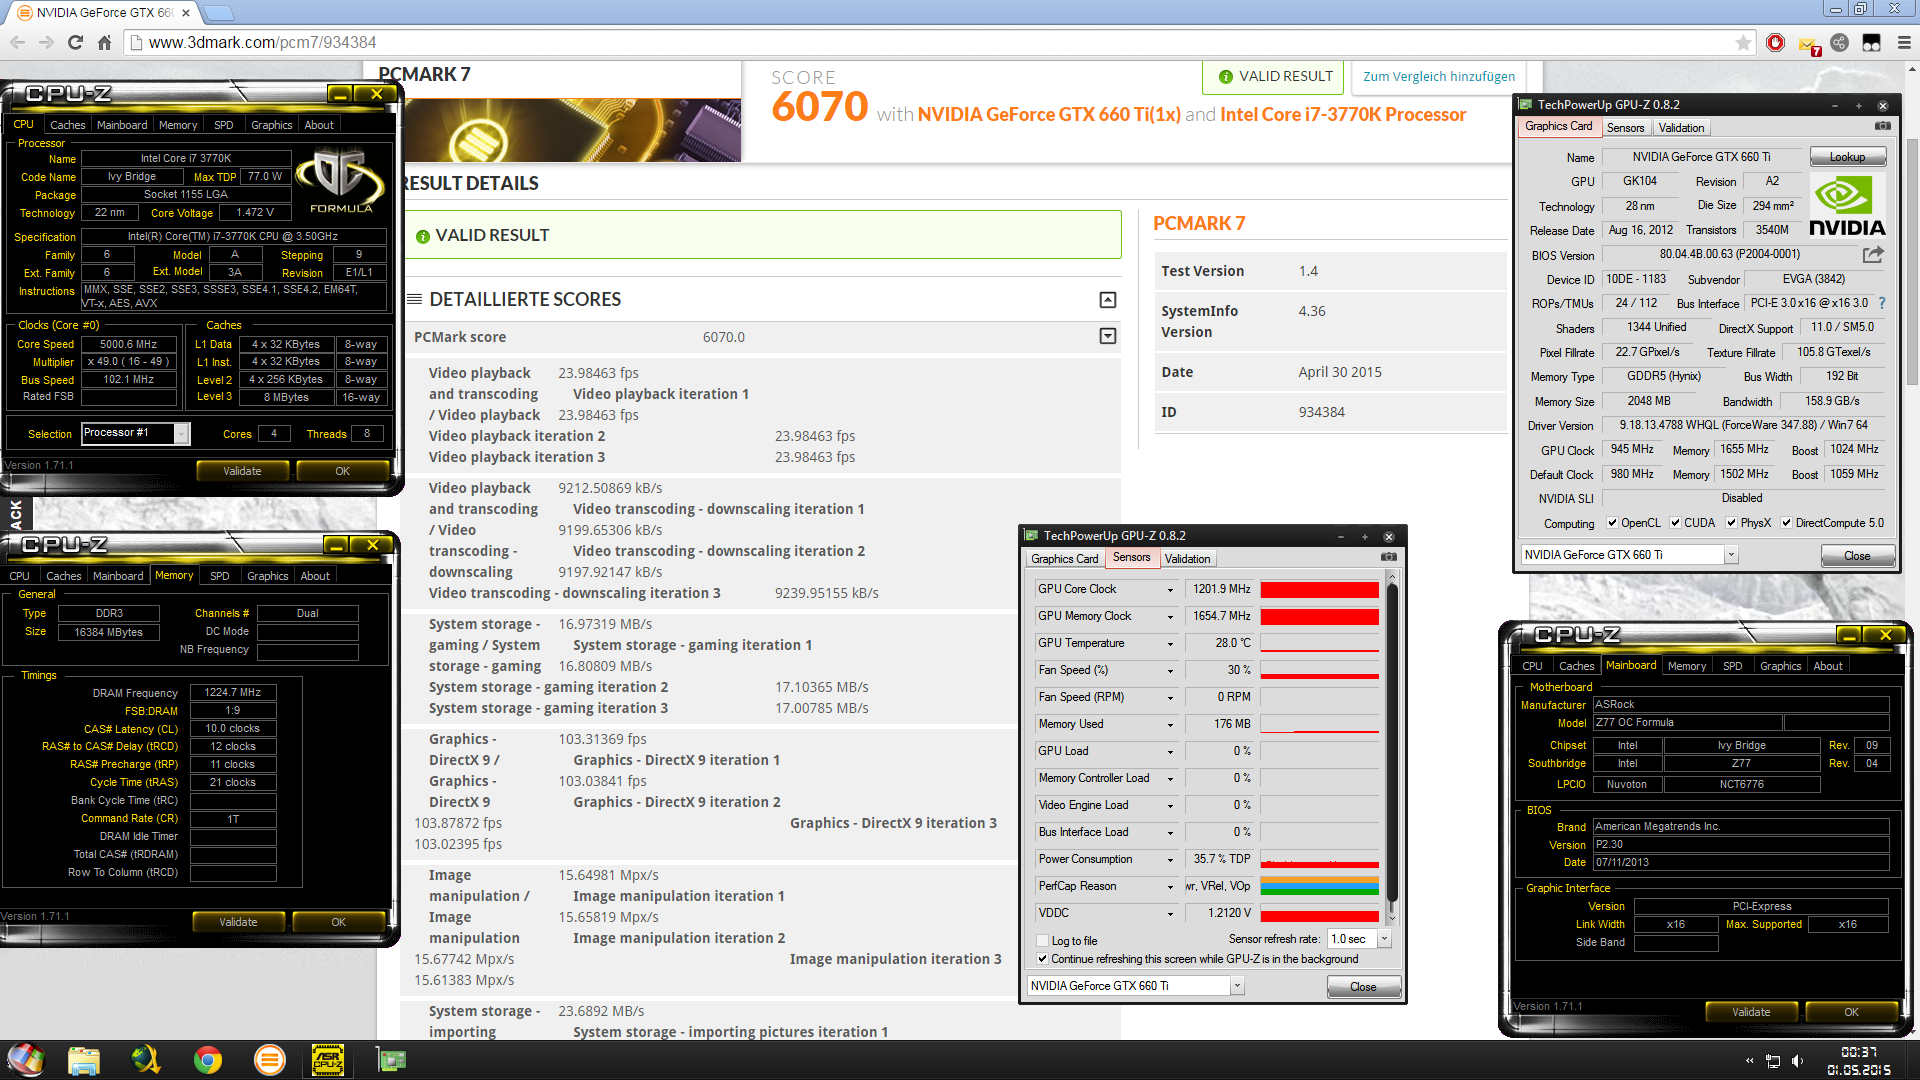Click the NVIDIA logo in GPU-Z
The image size is (1920, 1080).
(1847, 205)
